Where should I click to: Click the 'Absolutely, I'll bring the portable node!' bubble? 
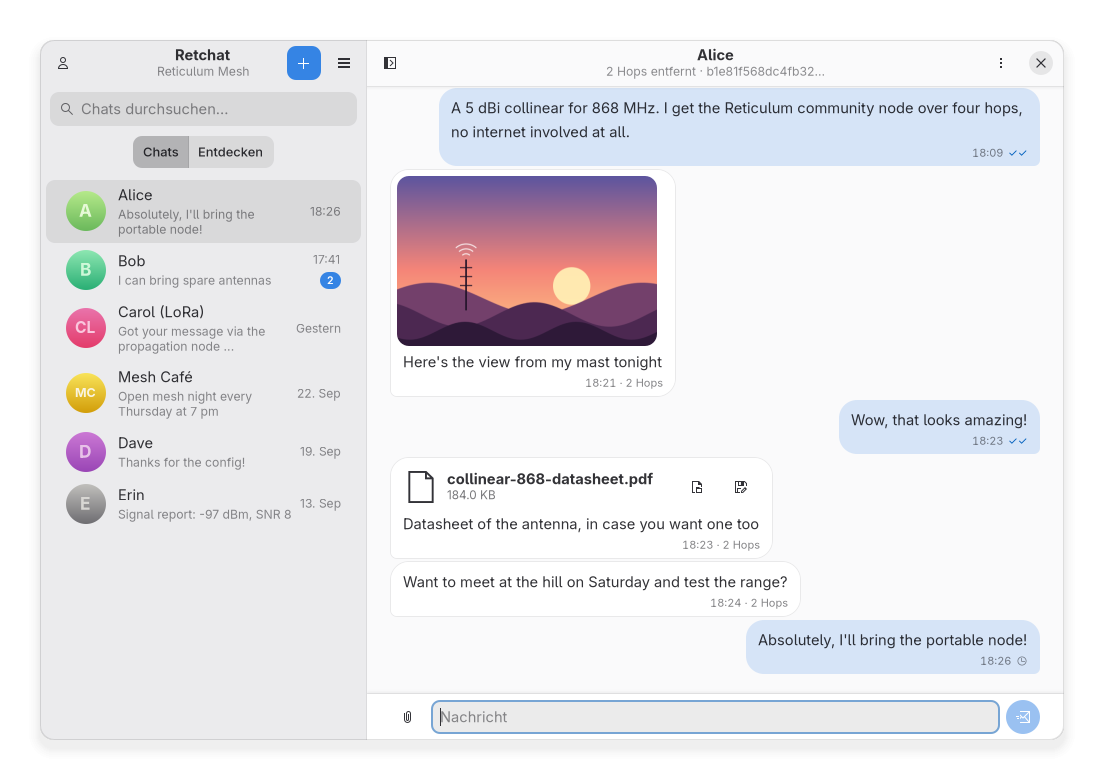click(893, 647)
